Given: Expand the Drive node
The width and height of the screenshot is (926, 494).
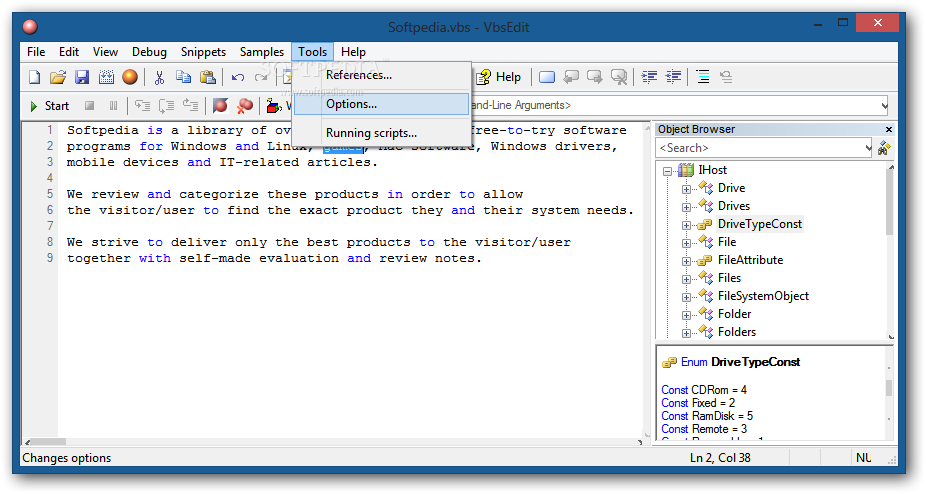Looking at the screenshot, I should 686,190.
